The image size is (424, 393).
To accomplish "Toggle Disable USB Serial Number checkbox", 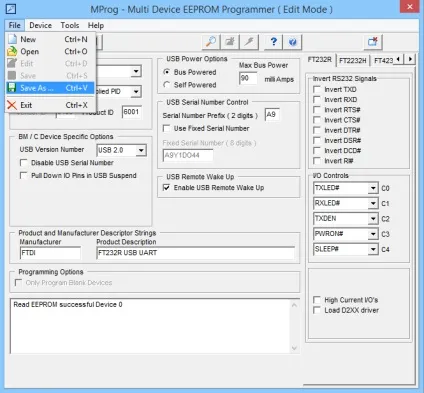I will coord(23,163).
